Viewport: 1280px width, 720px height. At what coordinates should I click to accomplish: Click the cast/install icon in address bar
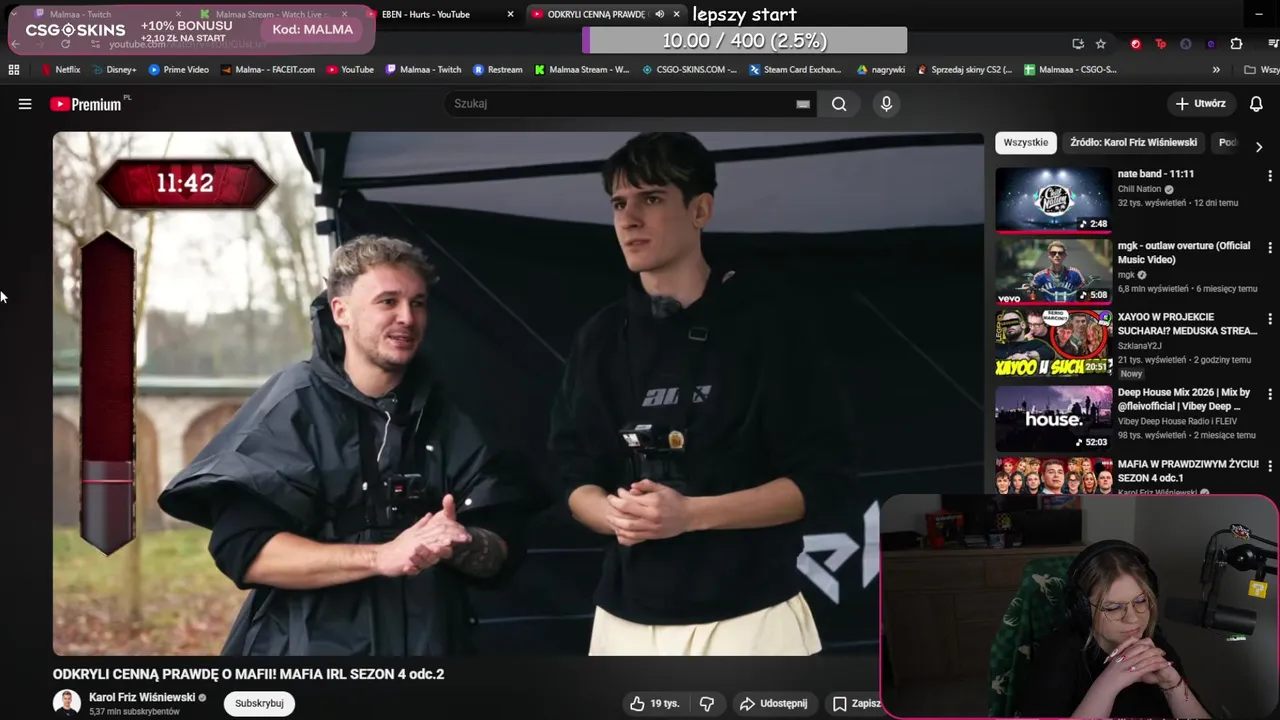coord(1077,44)
